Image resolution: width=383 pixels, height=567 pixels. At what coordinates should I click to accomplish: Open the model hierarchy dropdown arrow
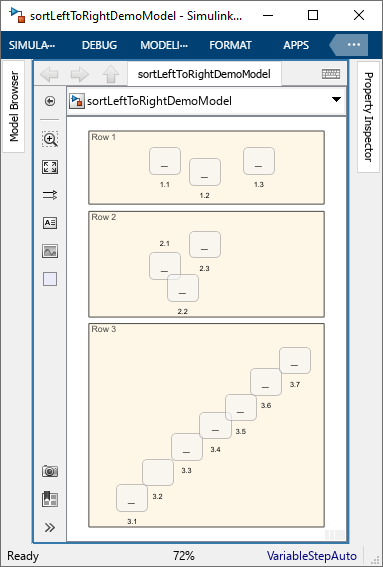pyautogui.click(x=336, y=99)
